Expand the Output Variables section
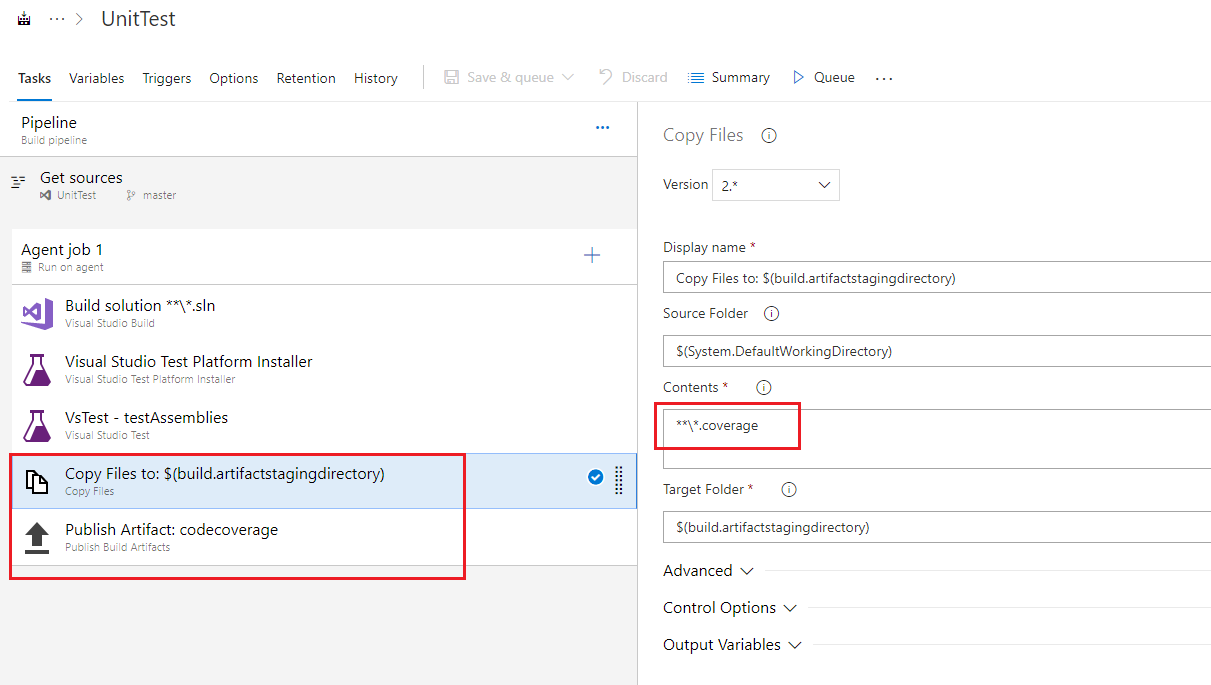This screenshot has width=1211, height=685. click(732, 645)
